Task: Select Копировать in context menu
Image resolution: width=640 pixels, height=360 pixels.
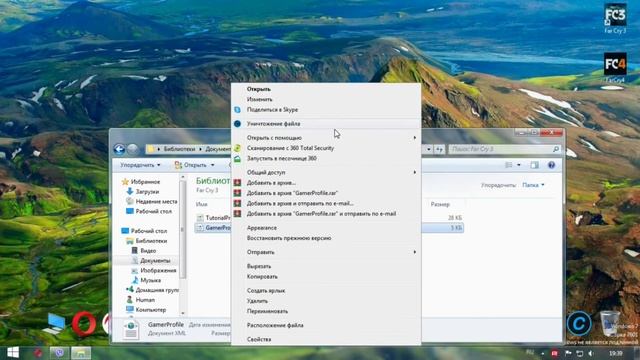Action: click(x=326, y=276)
